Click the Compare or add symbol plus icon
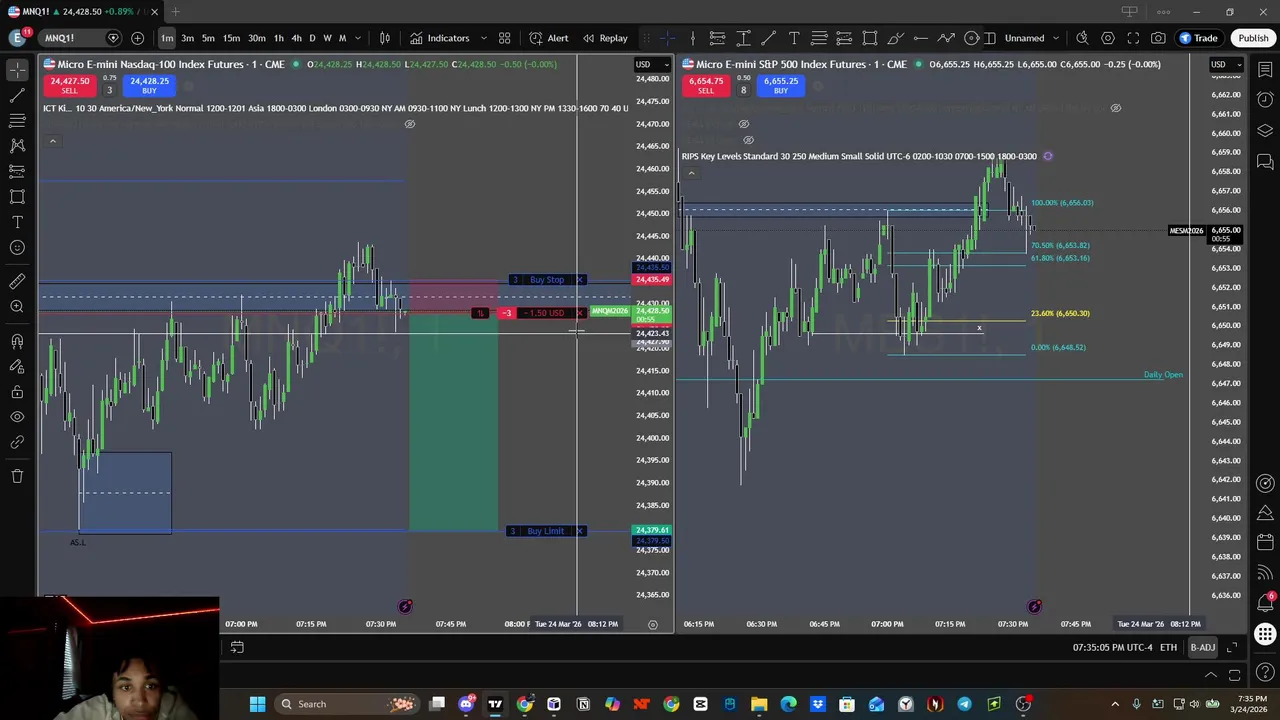 coord(137,38)
